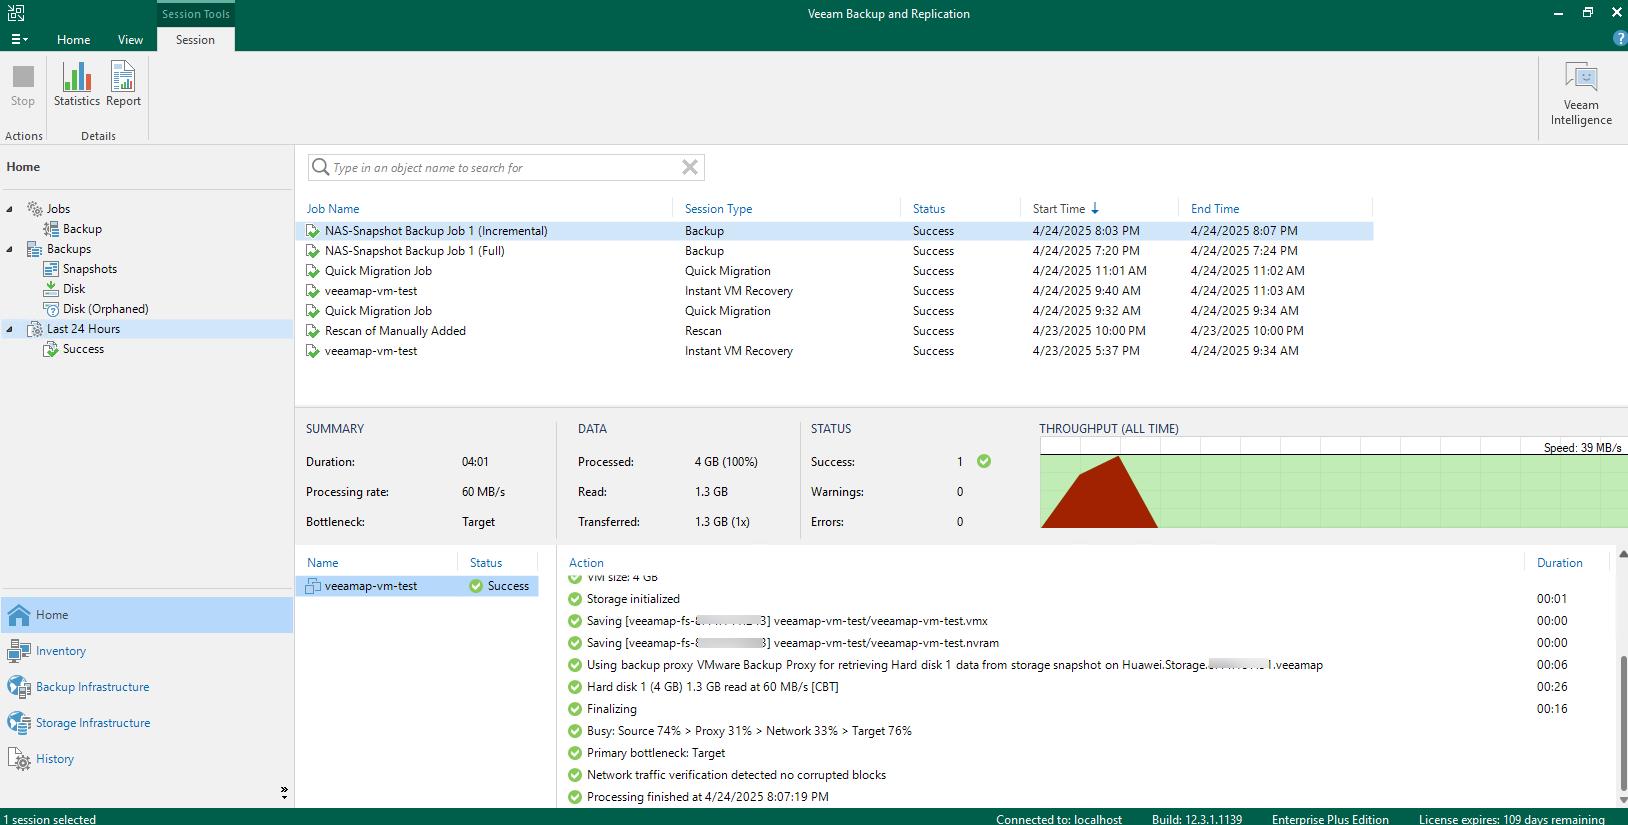Open History view icon
Screen dimensions: 1628x825
click(19, 759)
